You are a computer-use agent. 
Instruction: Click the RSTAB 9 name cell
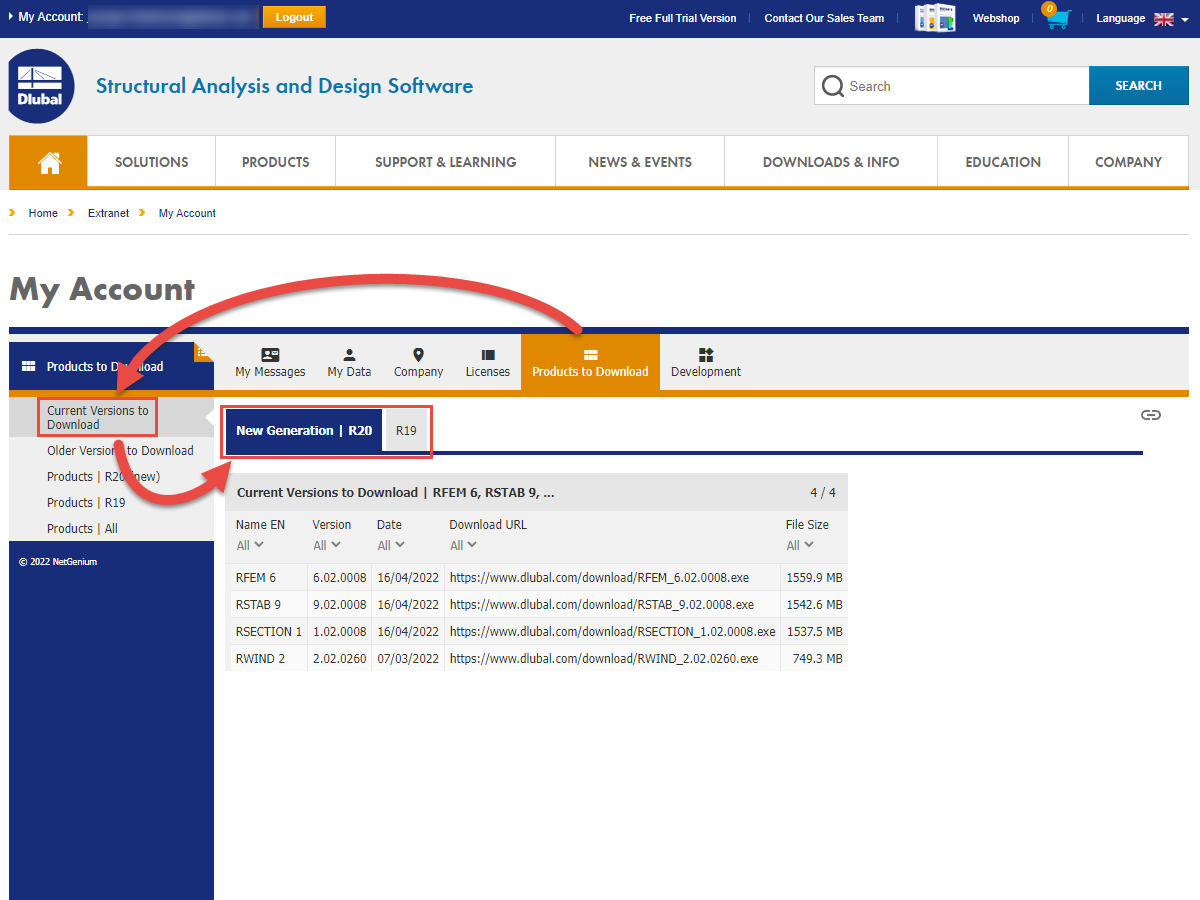258,605
